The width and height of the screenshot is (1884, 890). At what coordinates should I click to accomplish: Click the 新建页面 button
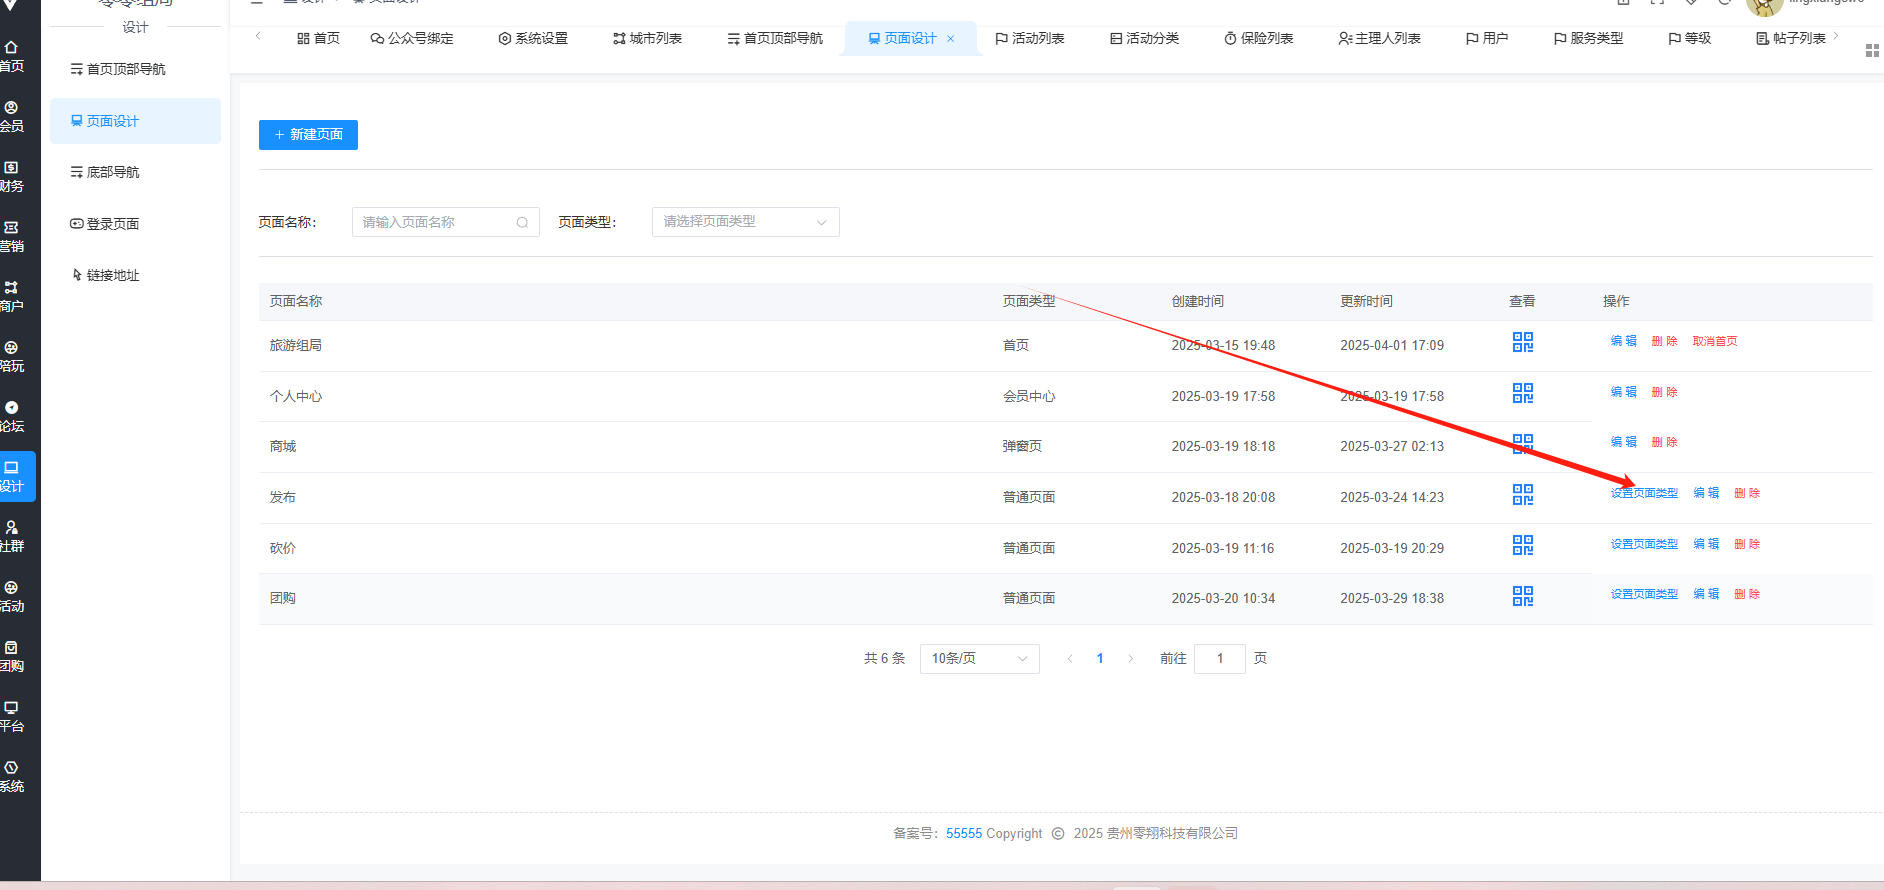308,135
